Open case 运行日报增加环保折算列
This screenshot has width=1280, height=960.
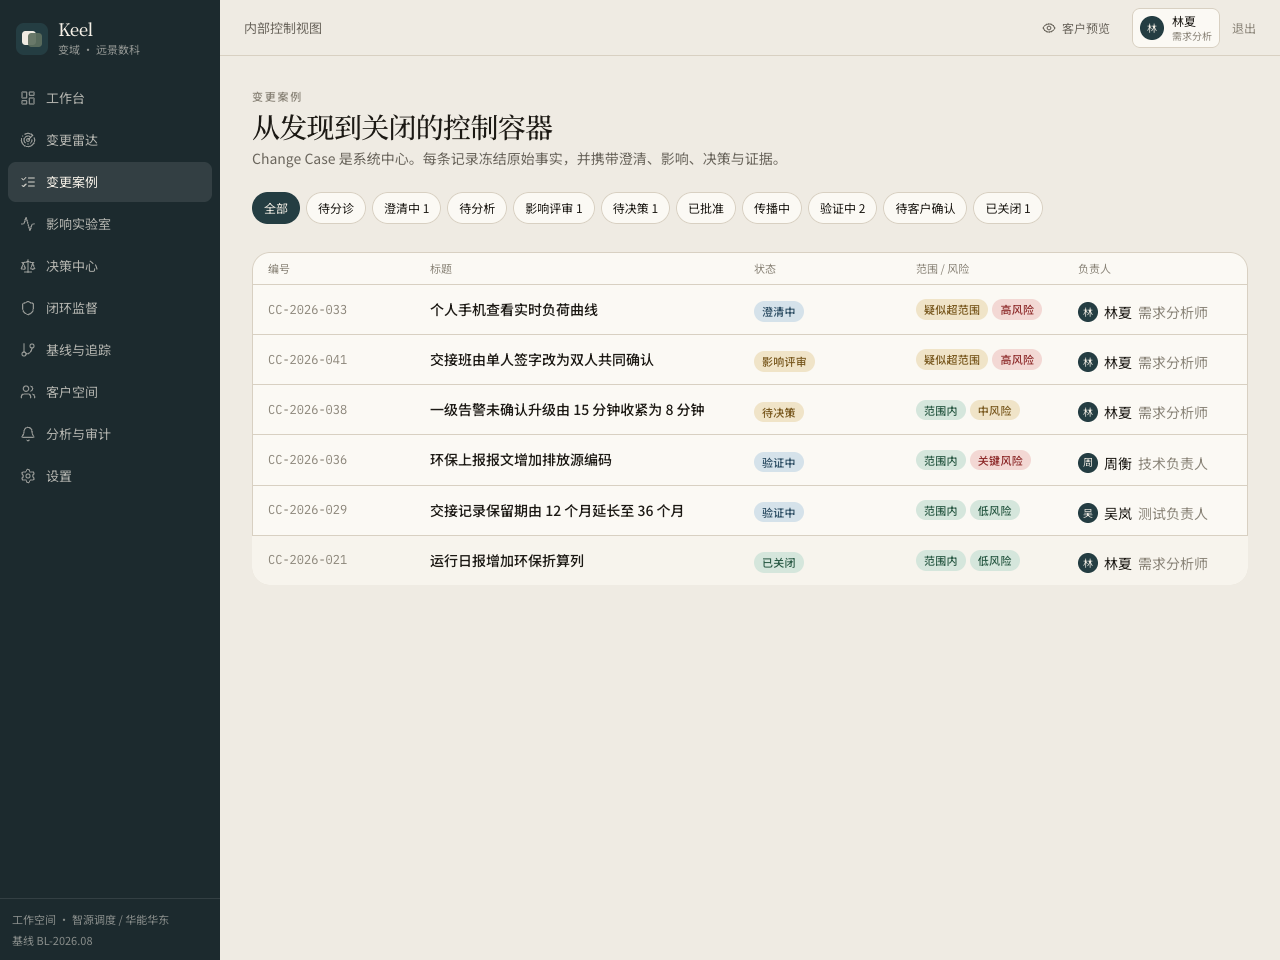[x=507, y=561]
